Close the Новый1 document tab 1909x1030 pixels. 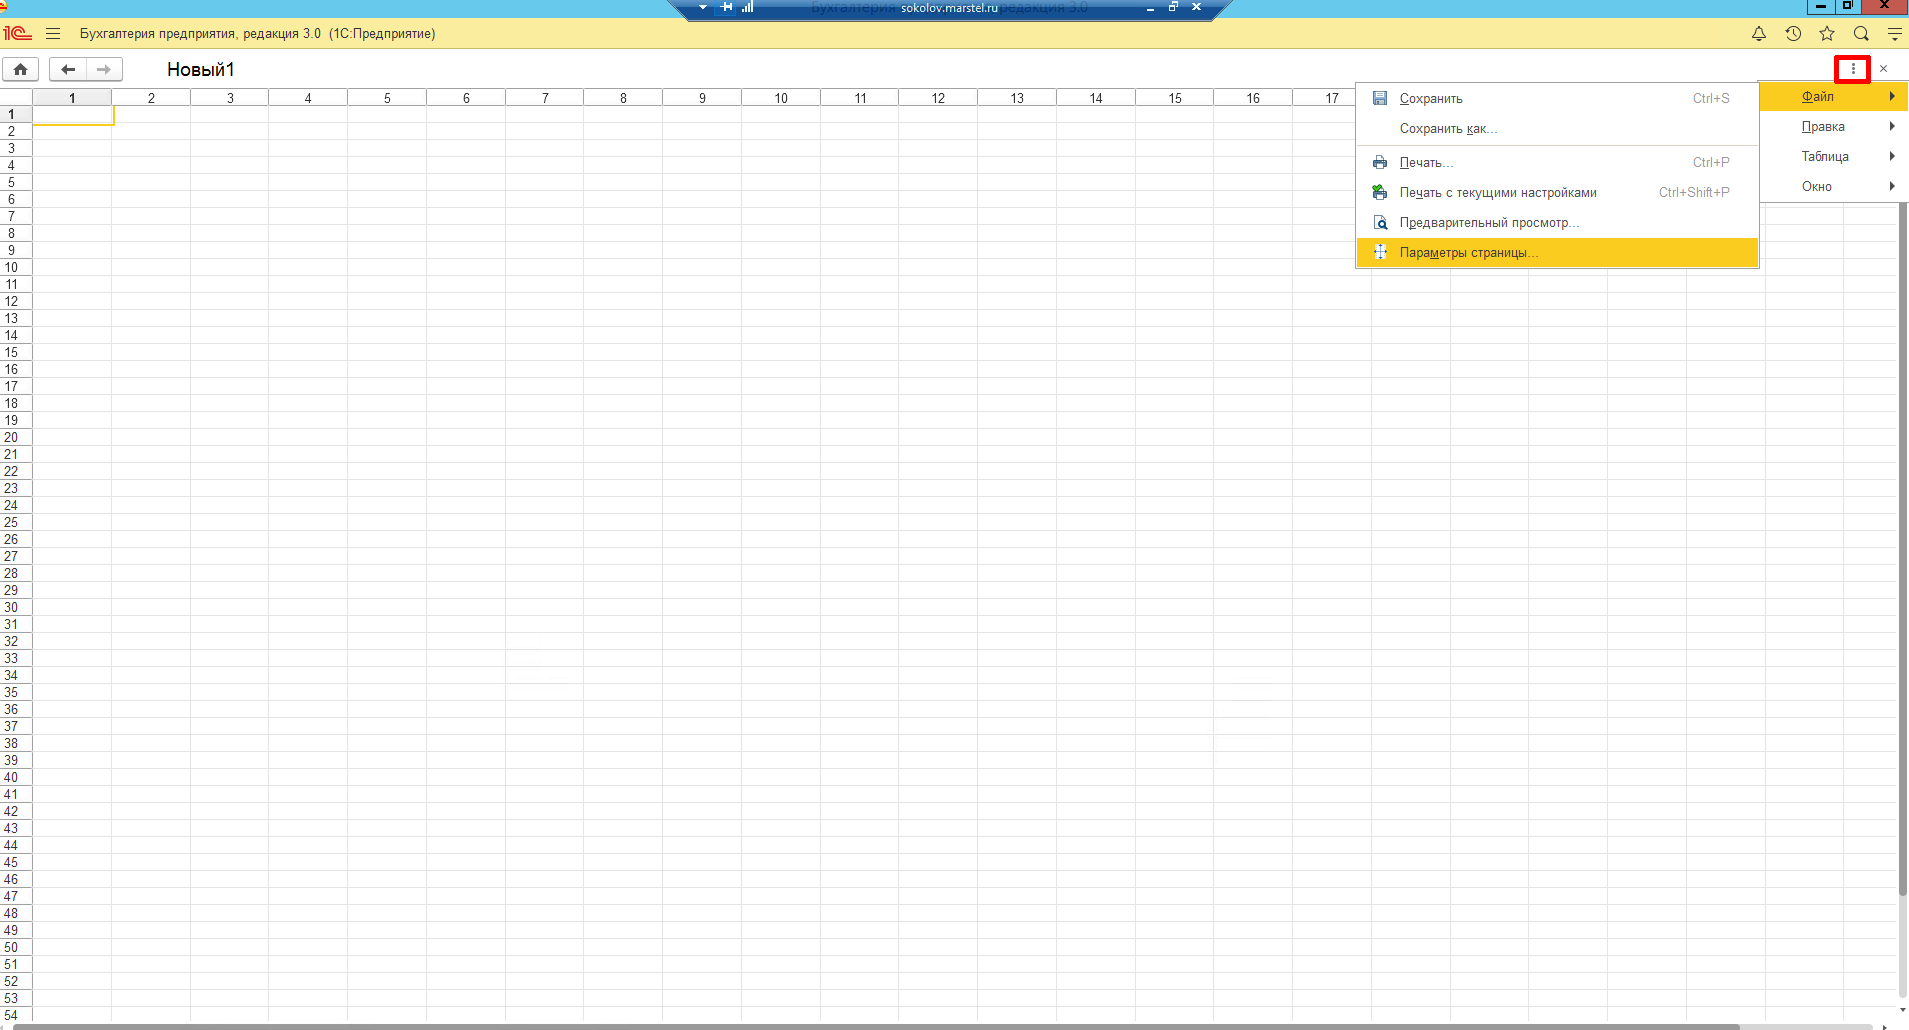coord(1884,69)
